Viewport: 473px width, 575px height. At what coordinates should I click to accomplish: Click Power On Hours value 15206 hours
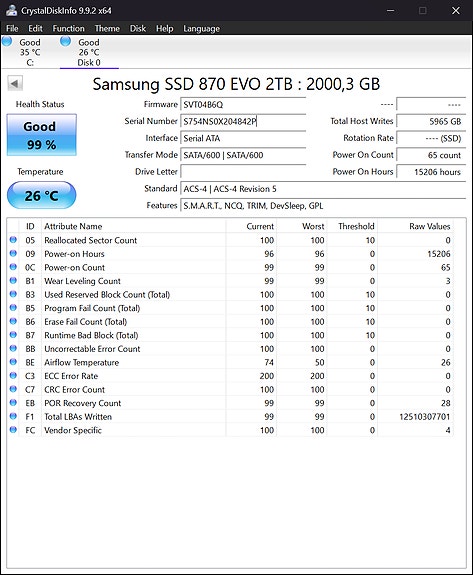(x=431, y=172)
